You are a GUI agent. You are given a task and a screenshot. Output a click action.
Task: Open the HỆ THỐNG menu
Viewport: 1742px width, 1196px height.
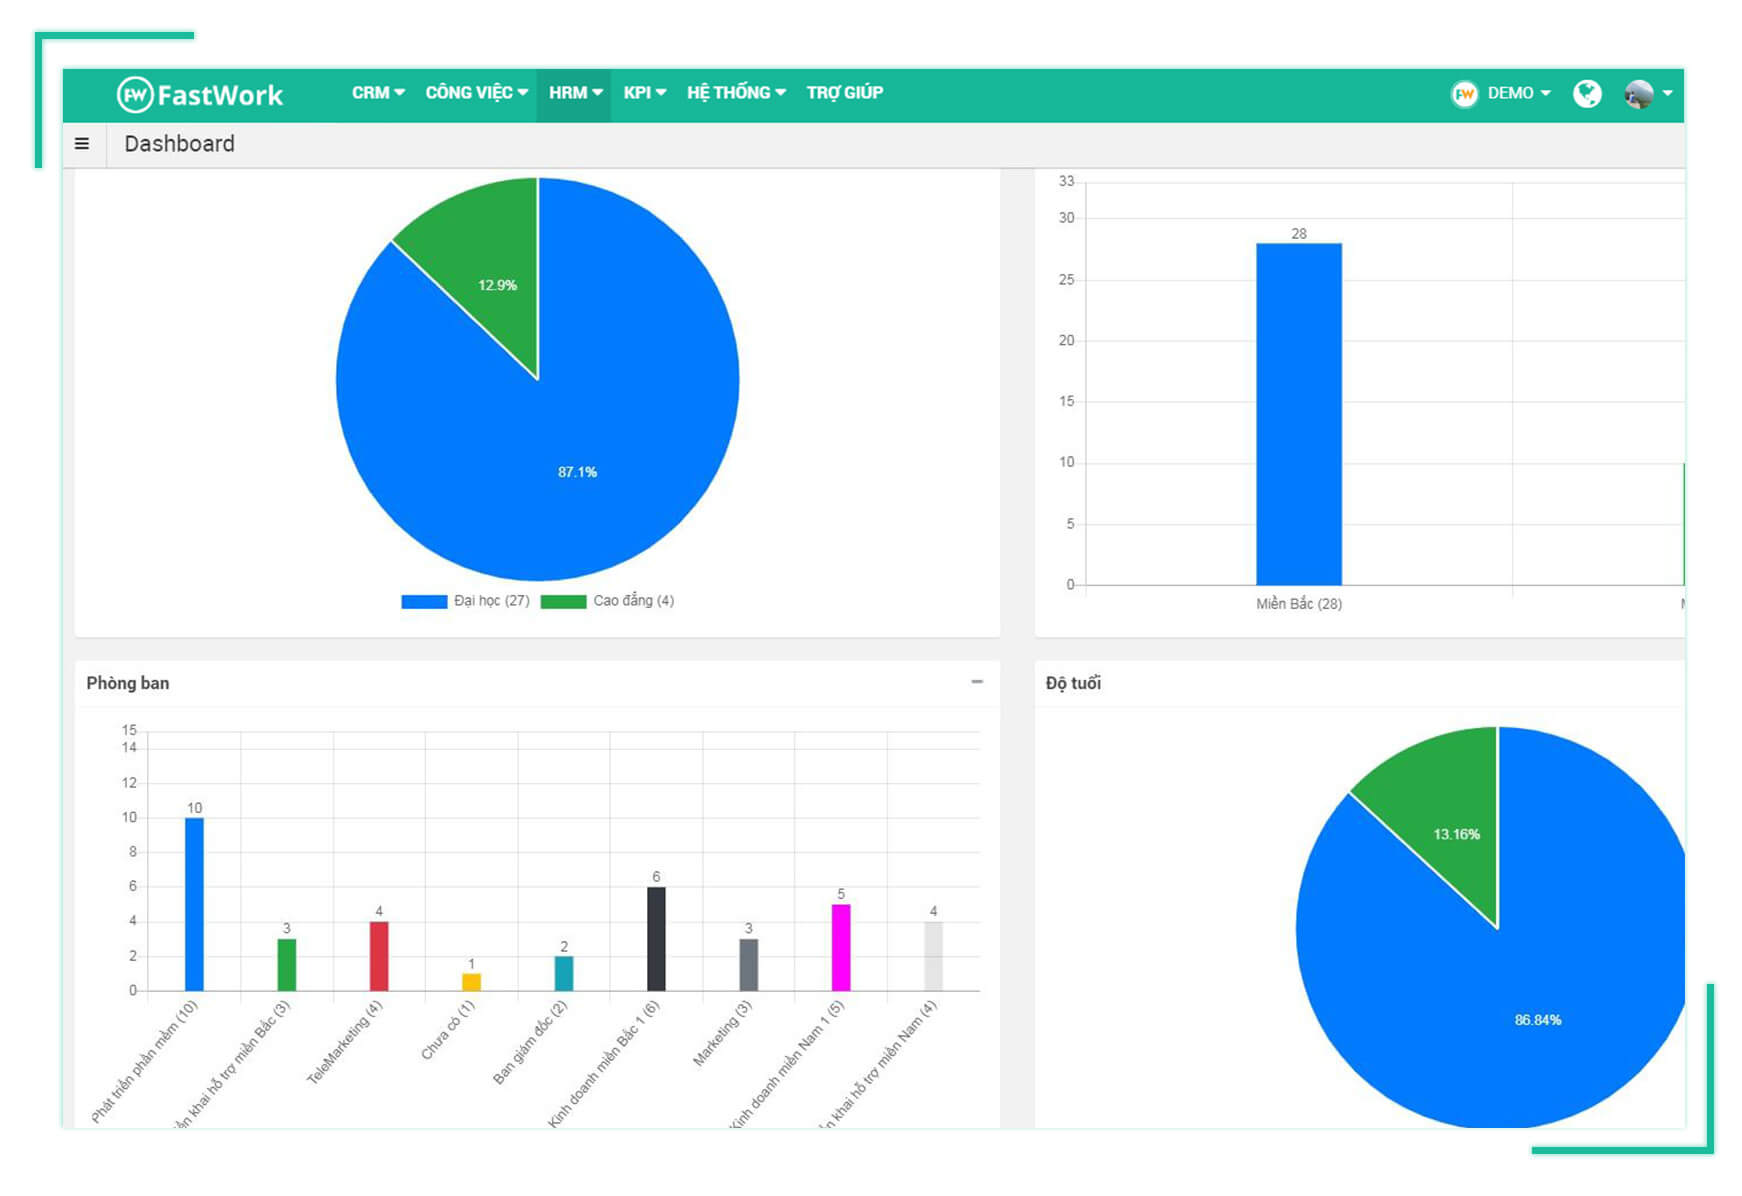point(735,93)
